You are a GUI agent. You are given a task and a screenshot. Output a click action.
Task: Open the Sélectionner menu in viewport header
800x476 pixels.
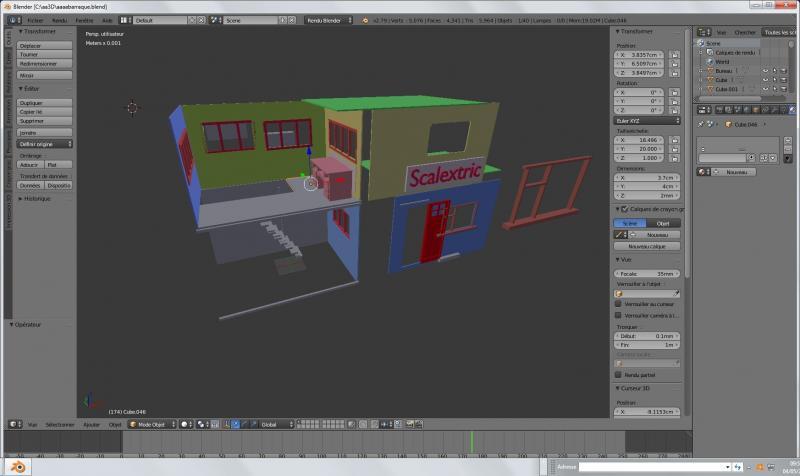click(x=61, y=424)
